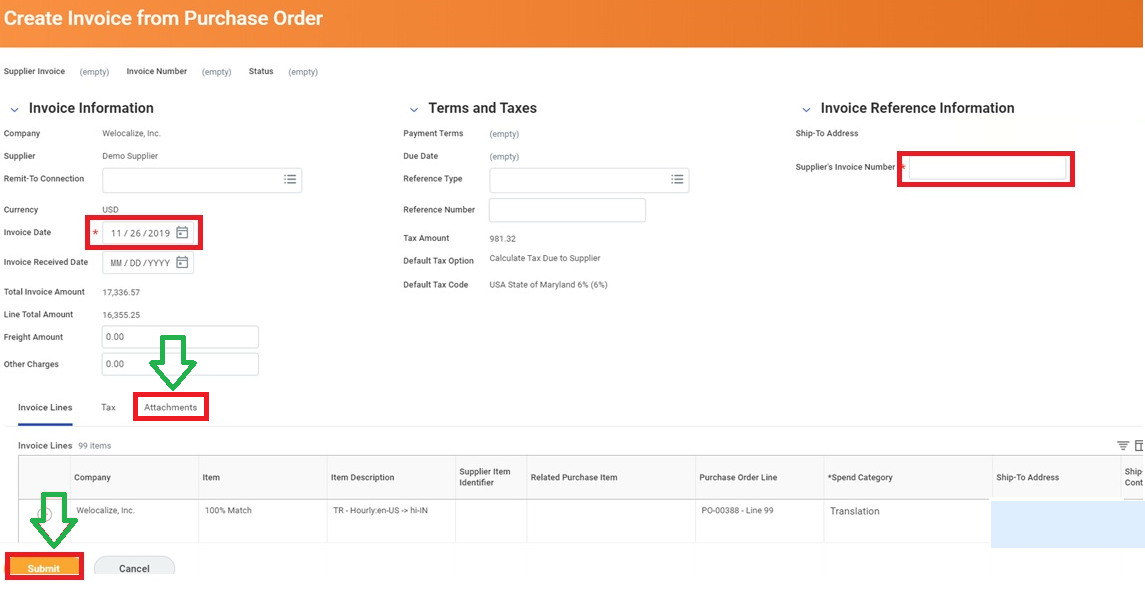
Task: Open the Reference Type prompt icon
Action: coord(677,179)
